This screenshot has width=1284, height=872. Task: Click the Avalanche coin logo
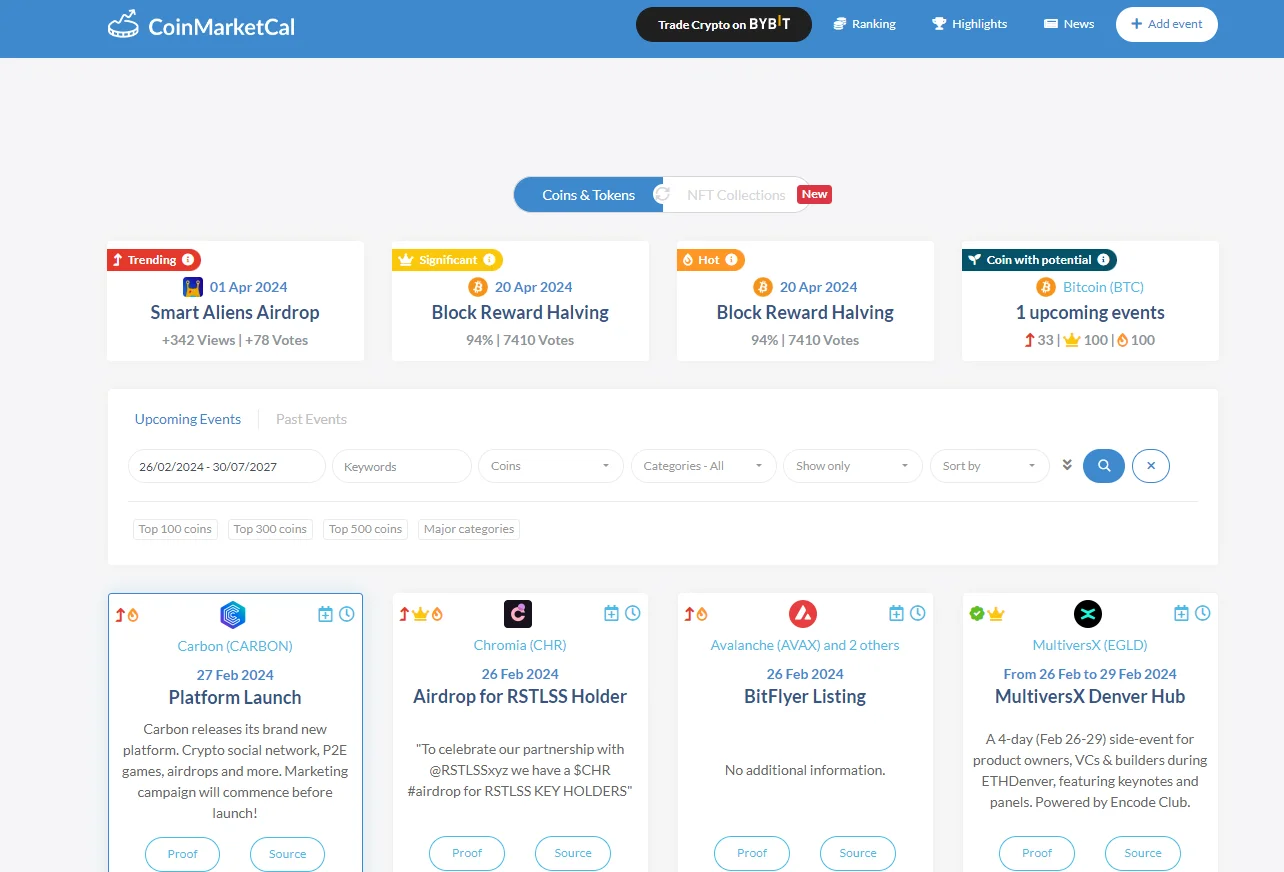(x=803, y=613)
